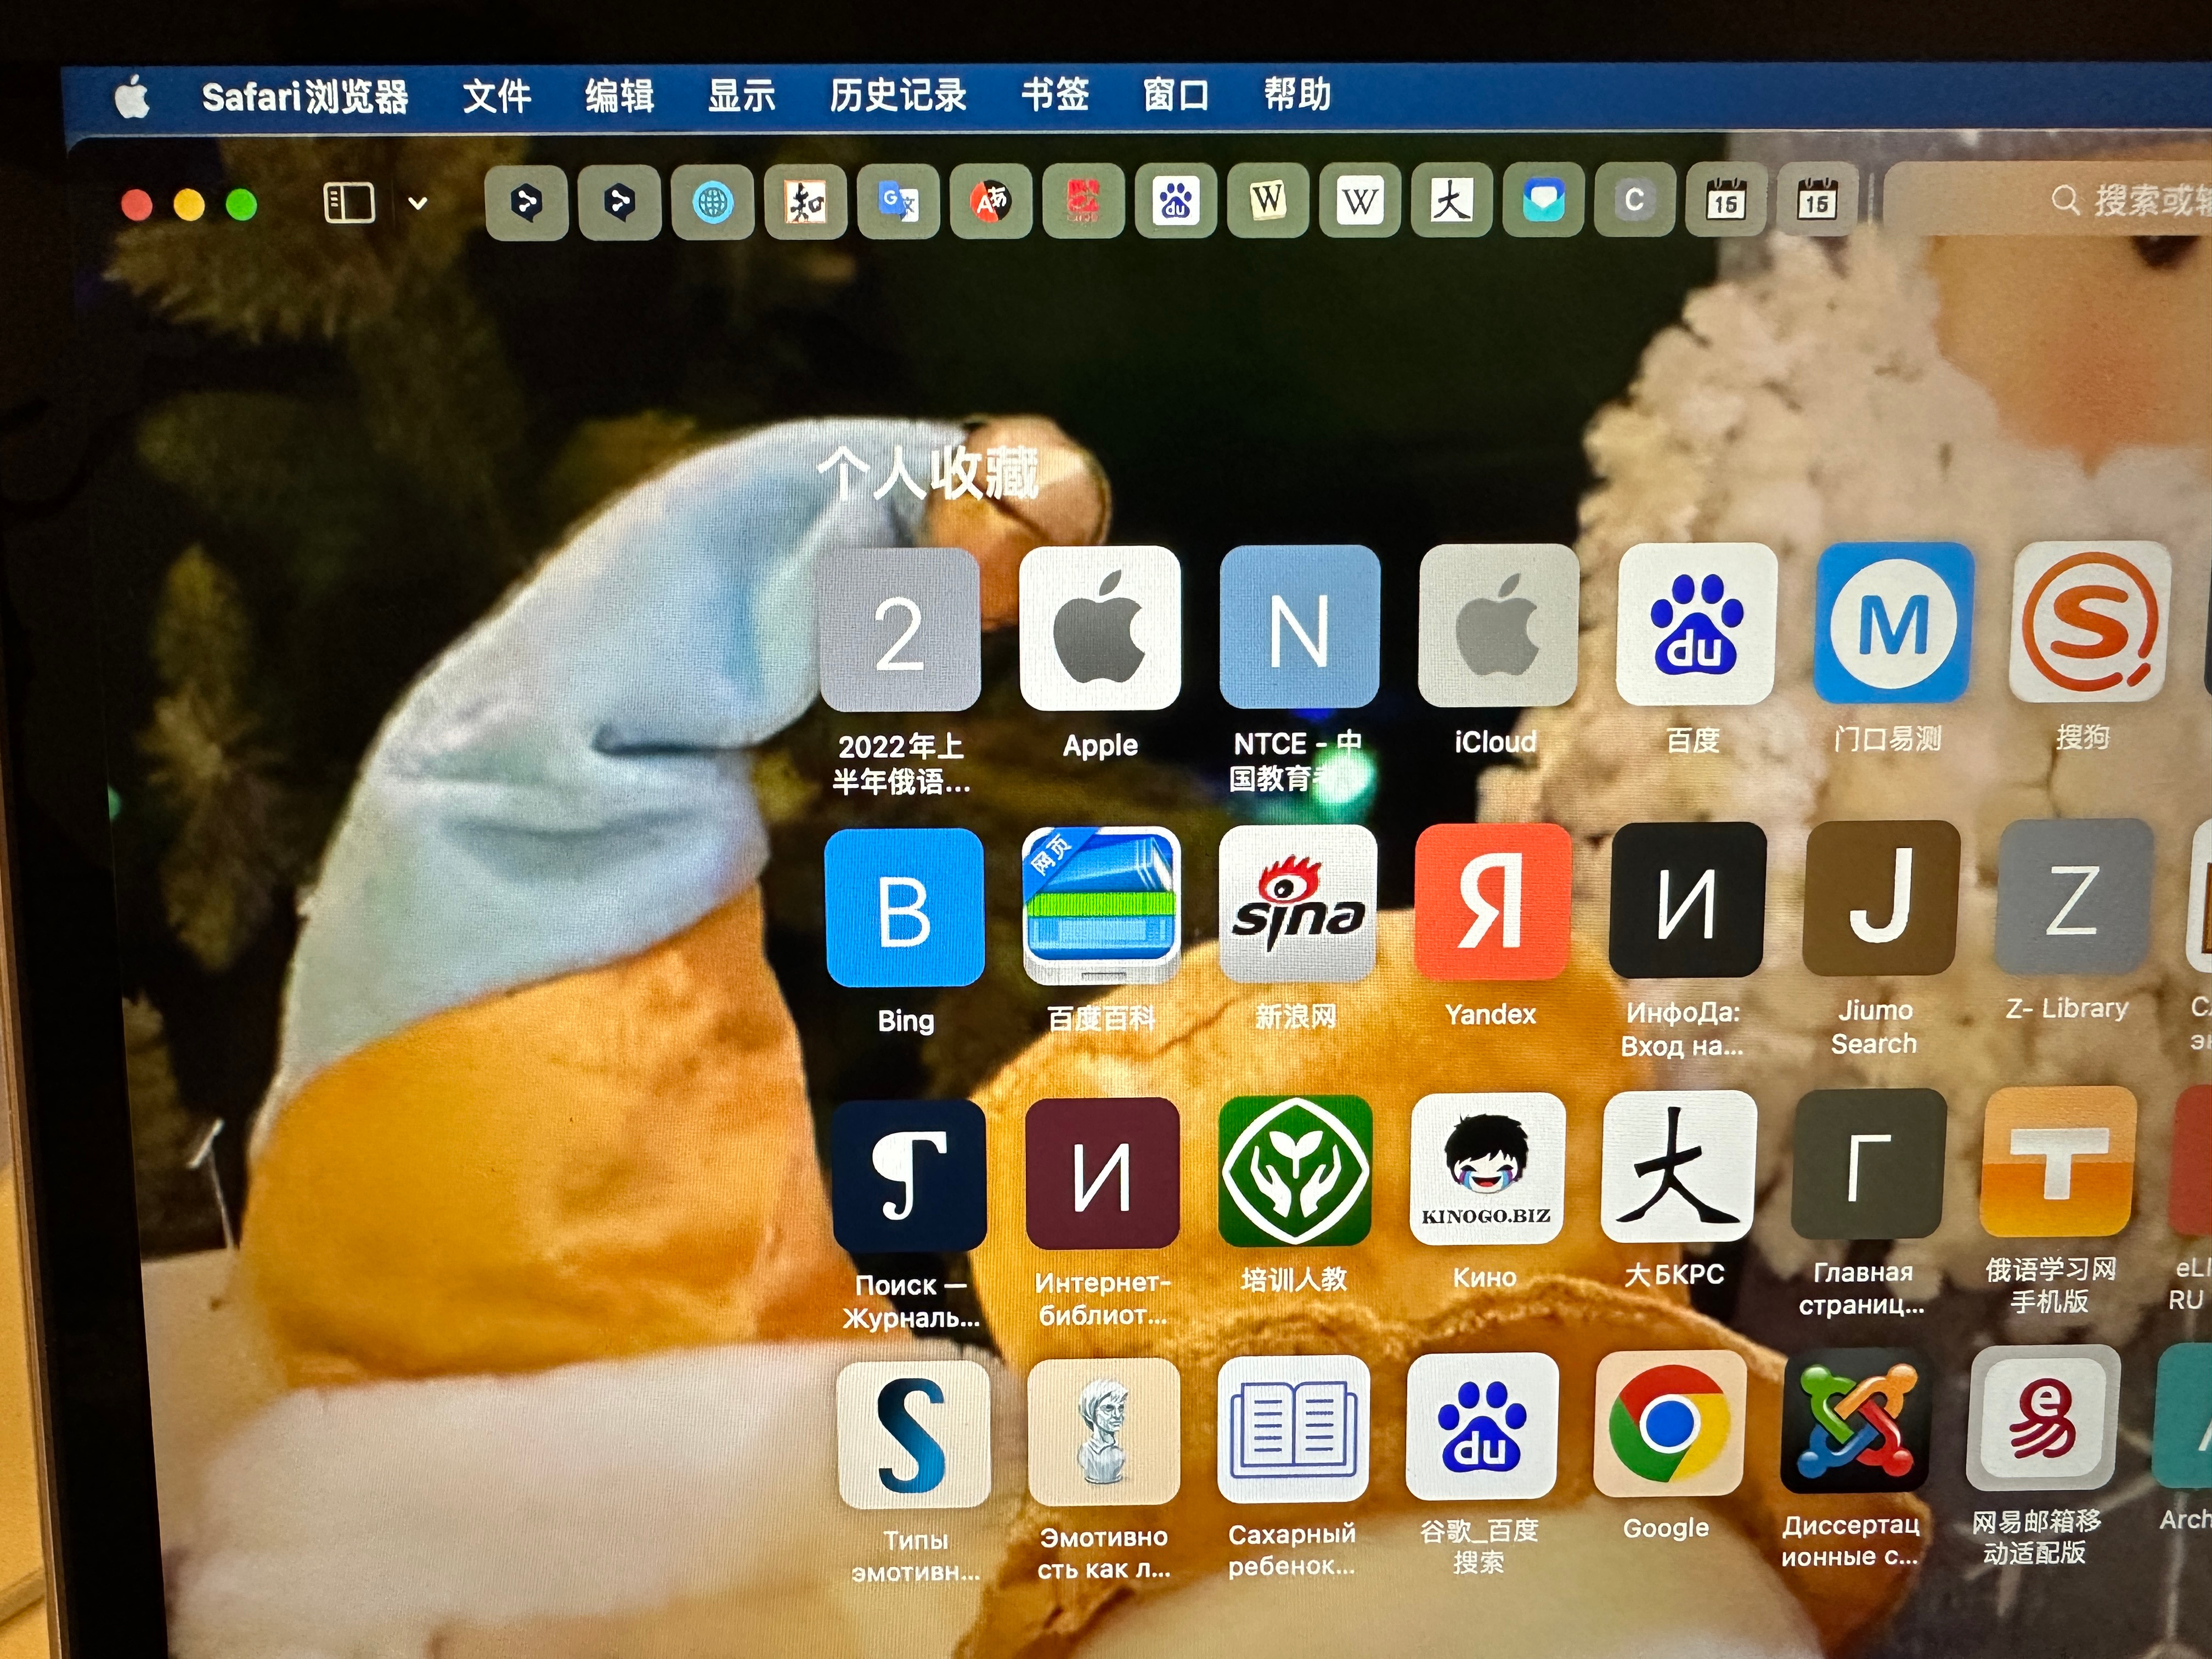Image resolution: width=2212 pixels, height=1659 pixels.
Task: Expand the tab group chevron beside sidebar button
Action: tap(418, 203)
